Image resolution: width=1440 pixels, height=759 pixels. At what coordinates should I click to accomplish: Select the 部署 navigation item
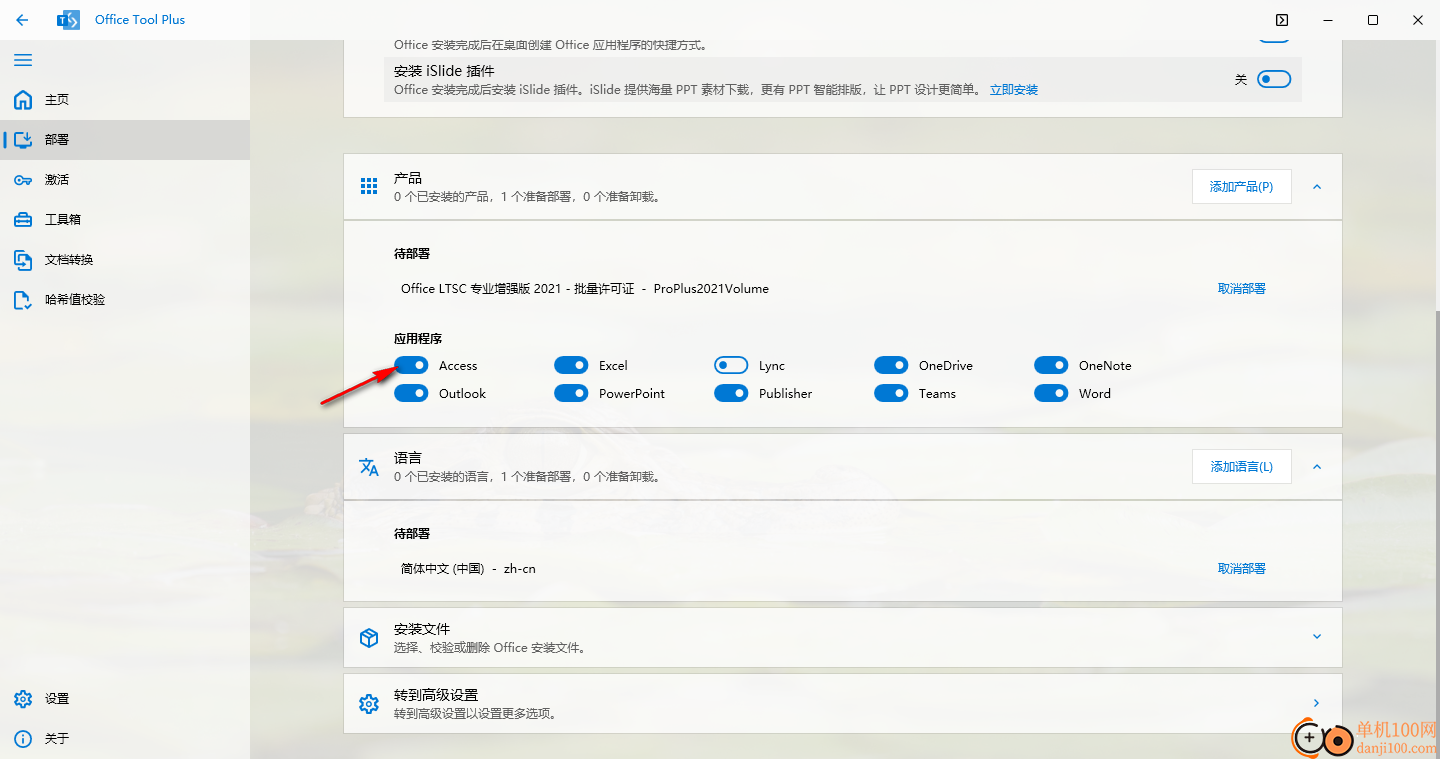pos(125,140)
